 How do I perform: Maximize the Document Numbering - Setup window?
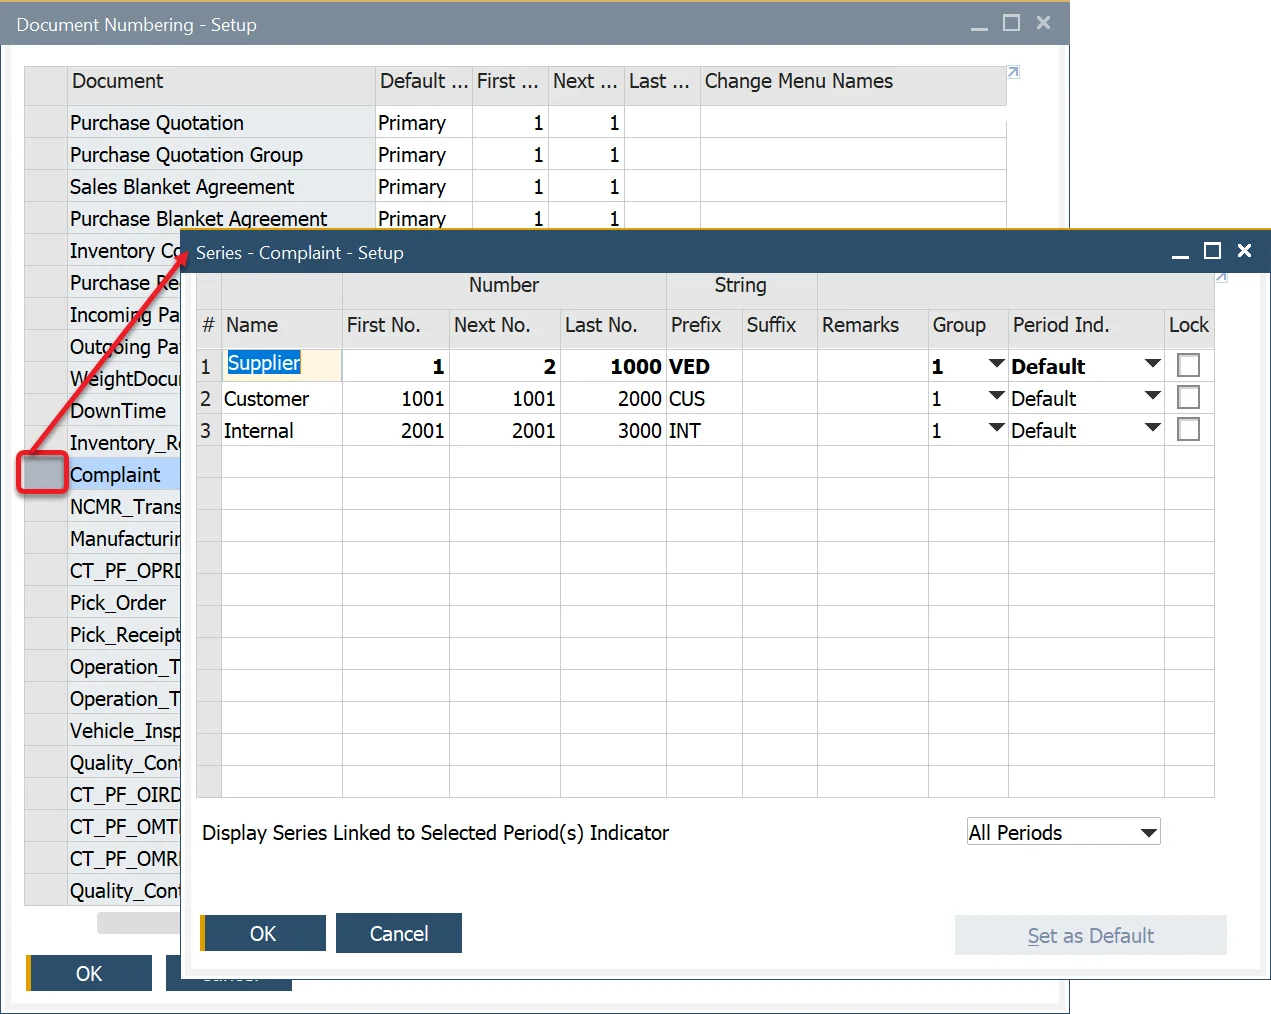tap(1011, 23)
